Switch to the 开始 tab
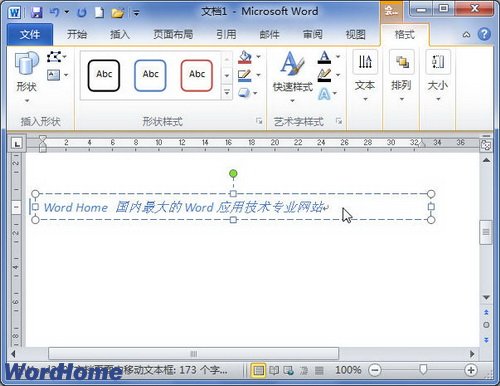Image resolution: width=500 pixels, height=386 pixels. (x=77, y=34)
